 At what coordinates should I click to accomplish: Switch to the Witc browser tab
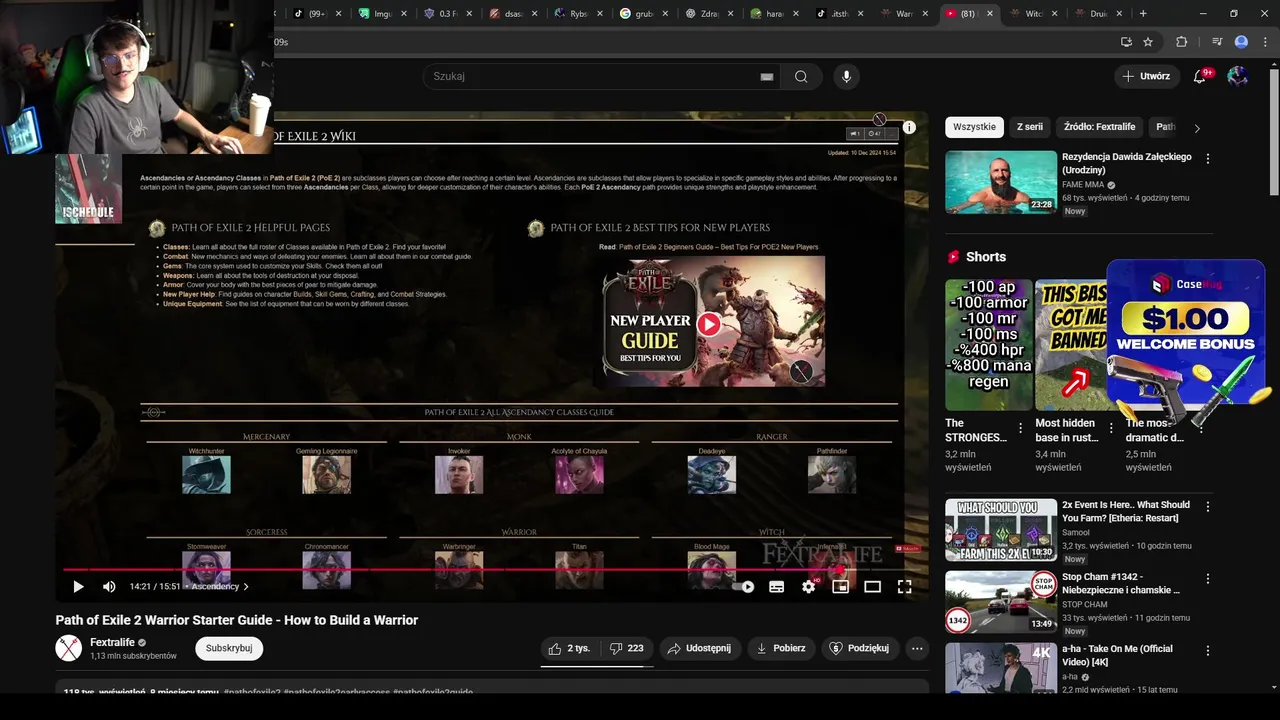(x=1032, y=14)
